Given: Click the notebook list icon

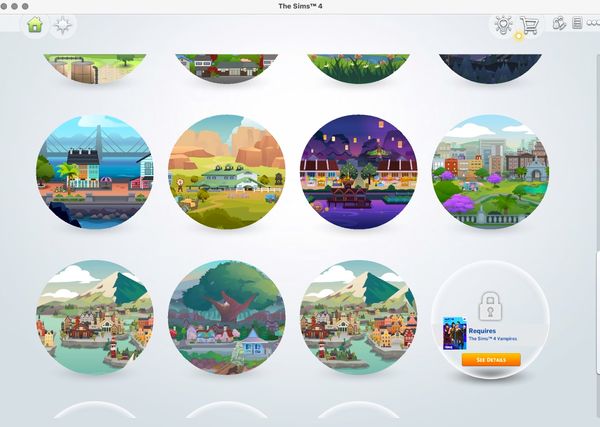Looking at the screenshot, I should 577,24.
